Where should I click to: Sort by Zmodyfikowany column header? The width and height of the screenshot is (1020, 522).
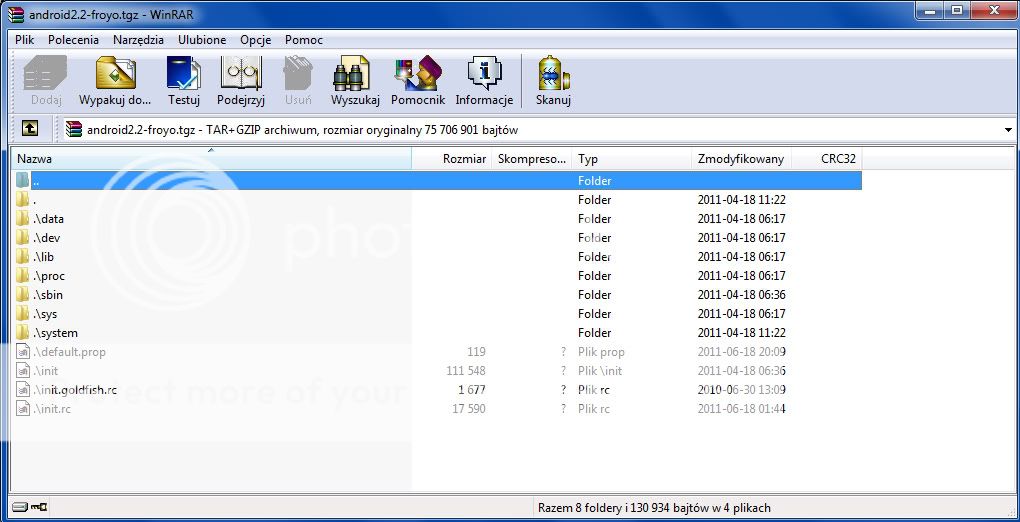click(740, 159)
